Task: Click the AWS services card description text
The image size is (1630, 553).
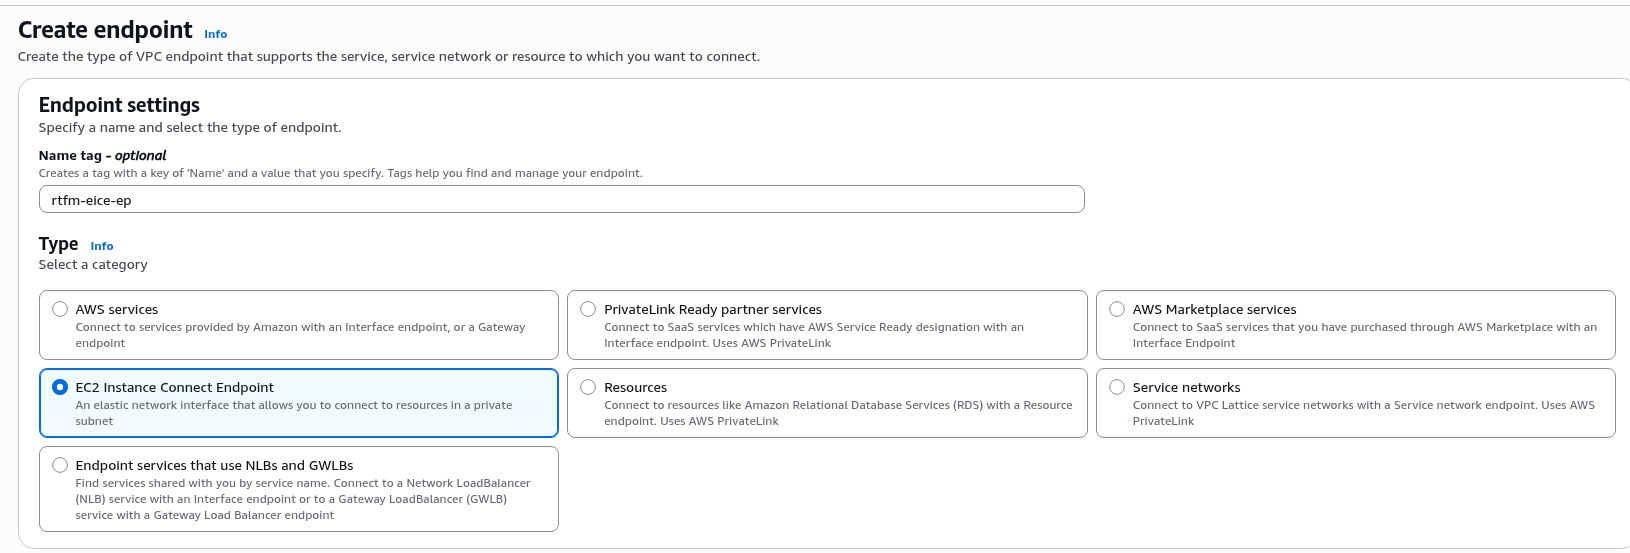Action: (300, 335)
